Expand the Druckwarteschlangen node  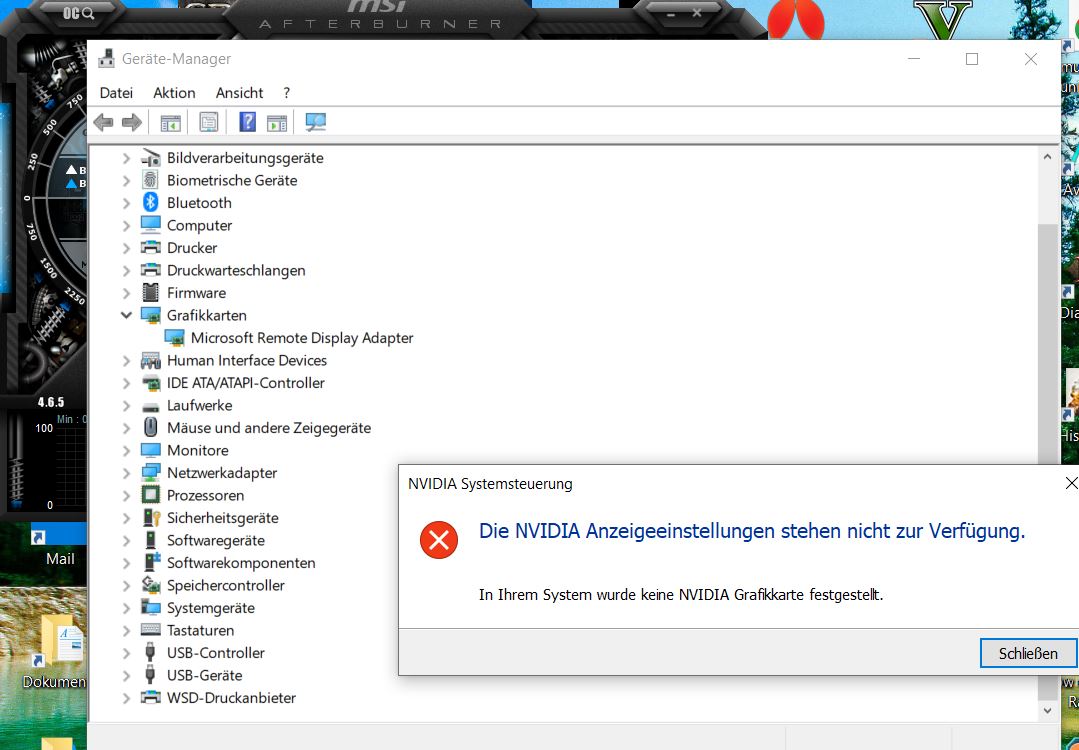pos(126,271)
